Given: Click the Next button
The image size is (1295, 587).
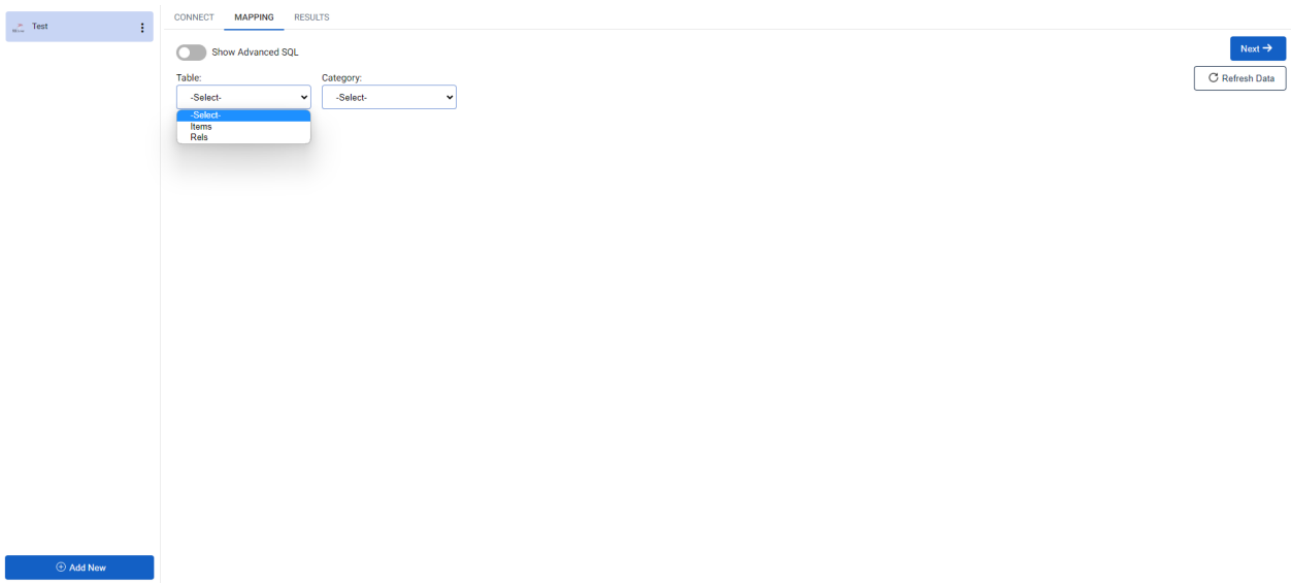Looking at the screenshot, I should click(1257, 48).
